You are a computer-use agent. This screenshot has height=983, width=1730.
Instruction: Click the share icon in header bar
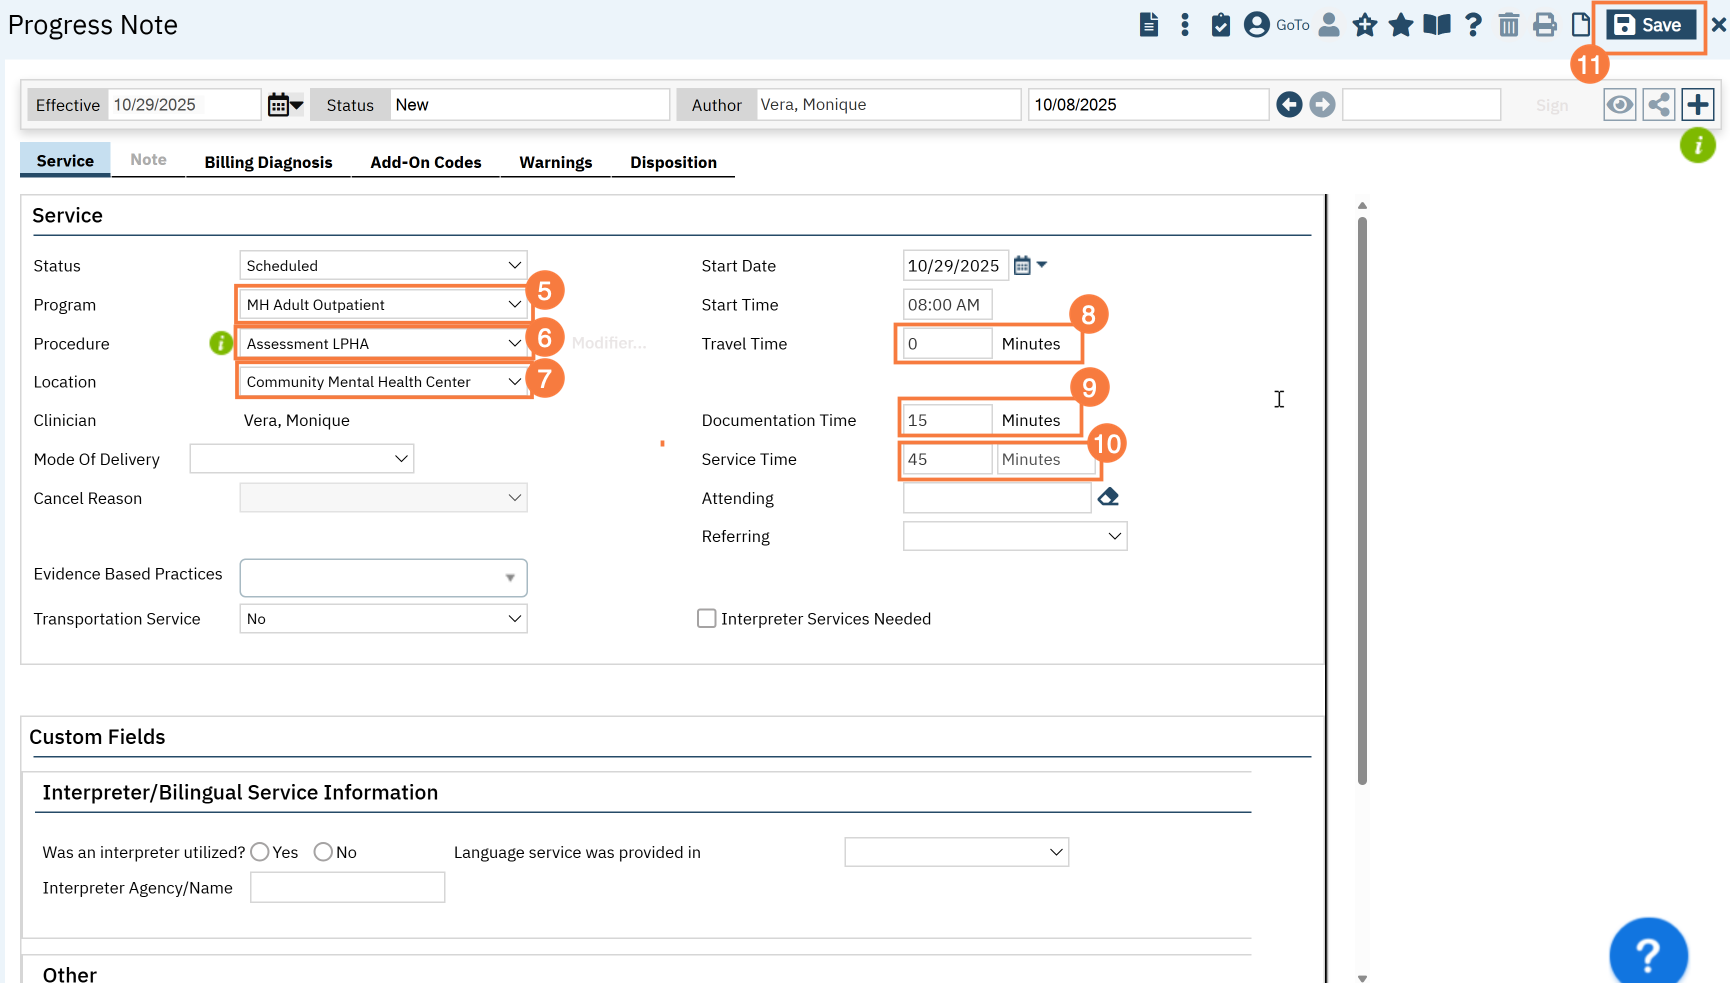1658,105
